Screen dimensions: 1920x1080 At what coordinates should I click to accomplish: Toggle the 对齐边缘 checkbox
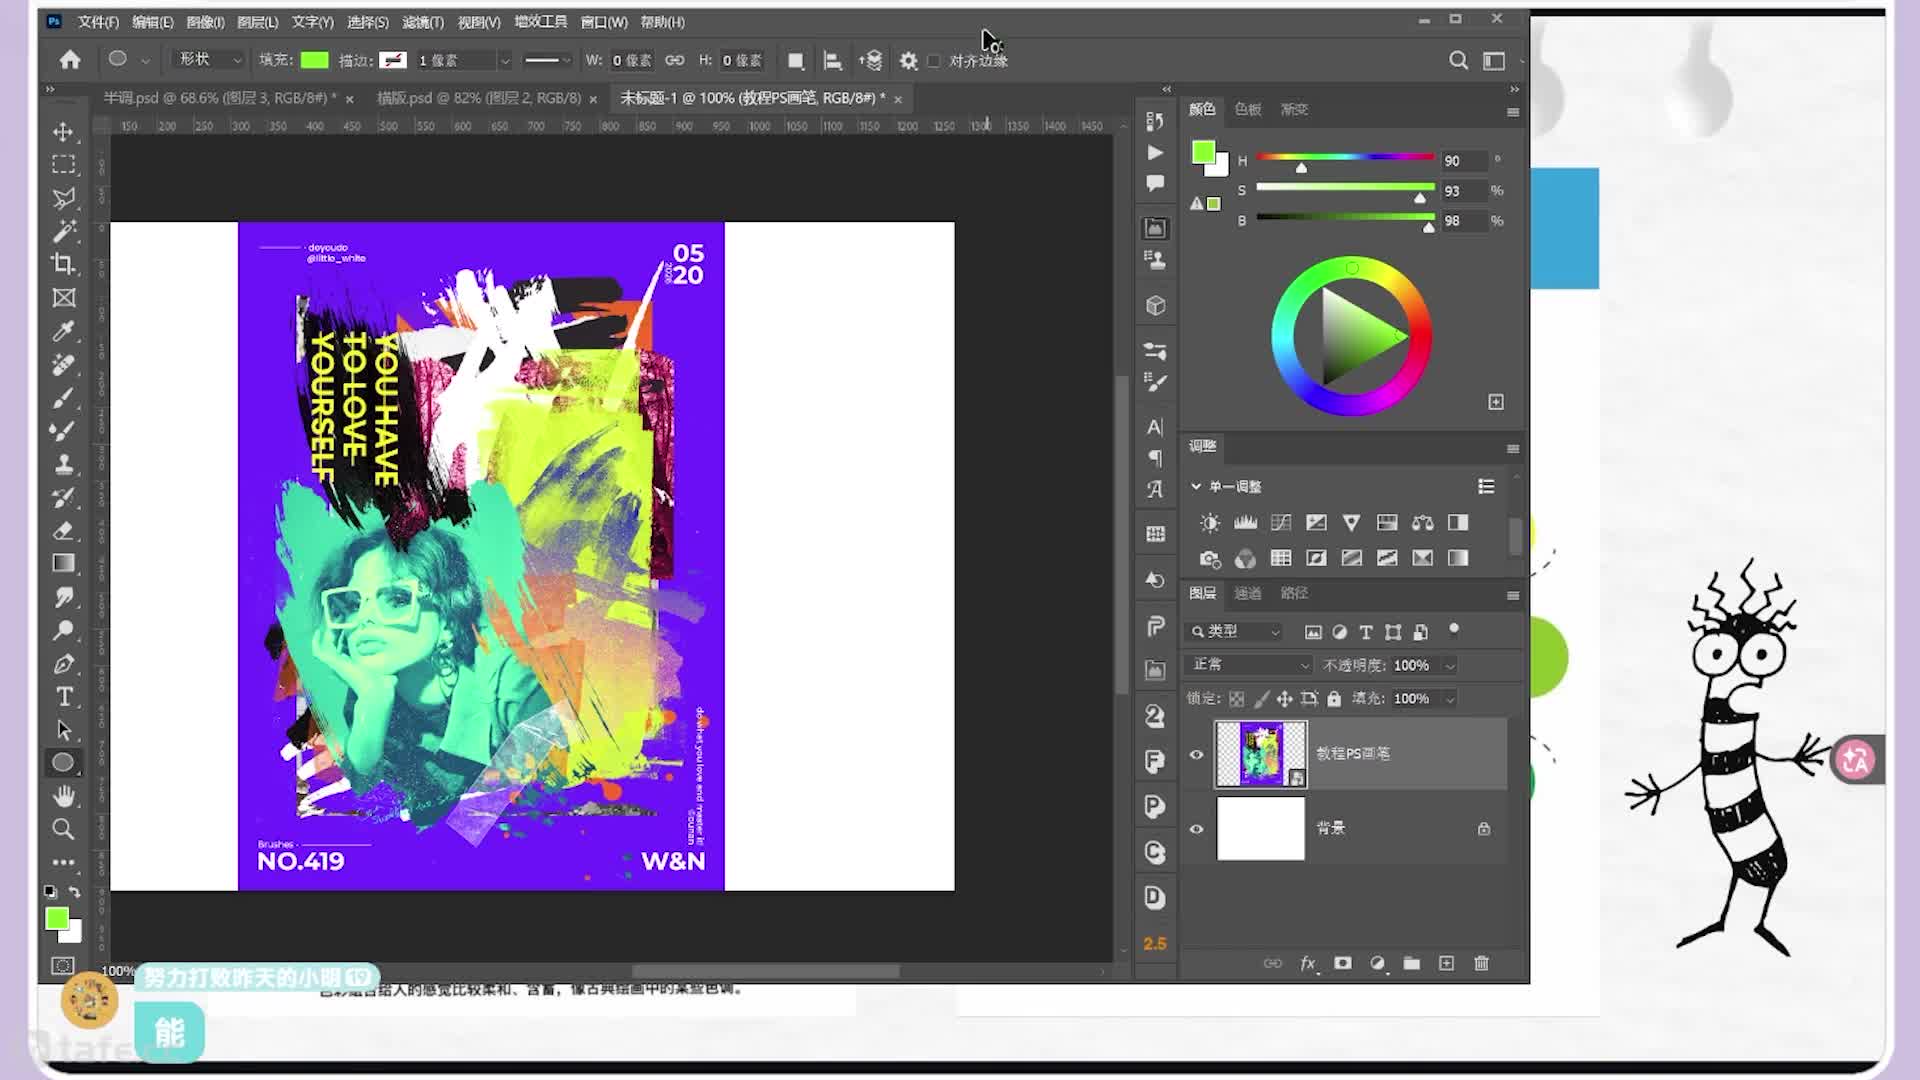934,61
